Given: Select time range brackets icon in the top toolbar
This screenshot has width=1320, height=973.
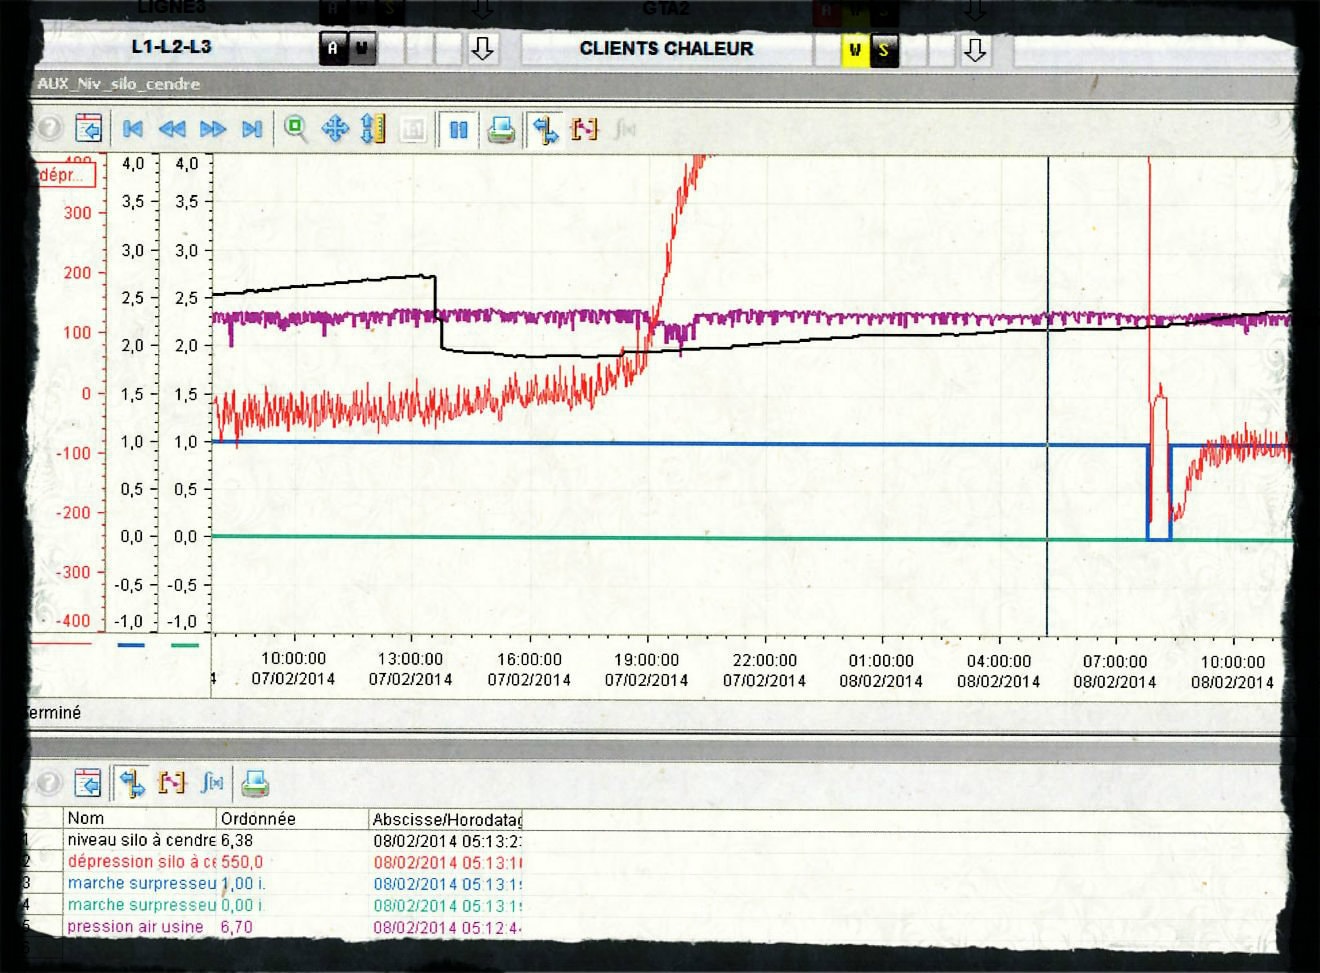Looking at the screenshot, I should point(584,129).
